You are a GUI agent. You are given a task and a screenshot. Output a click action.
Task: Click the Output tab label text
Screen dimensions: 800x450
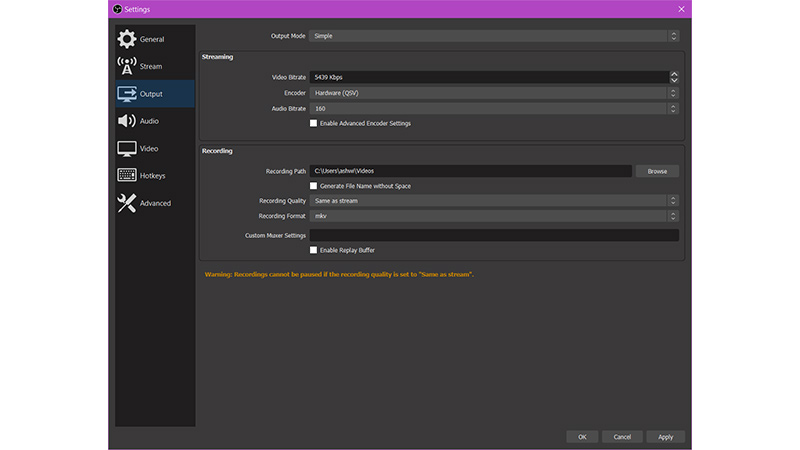click(151, 94)
